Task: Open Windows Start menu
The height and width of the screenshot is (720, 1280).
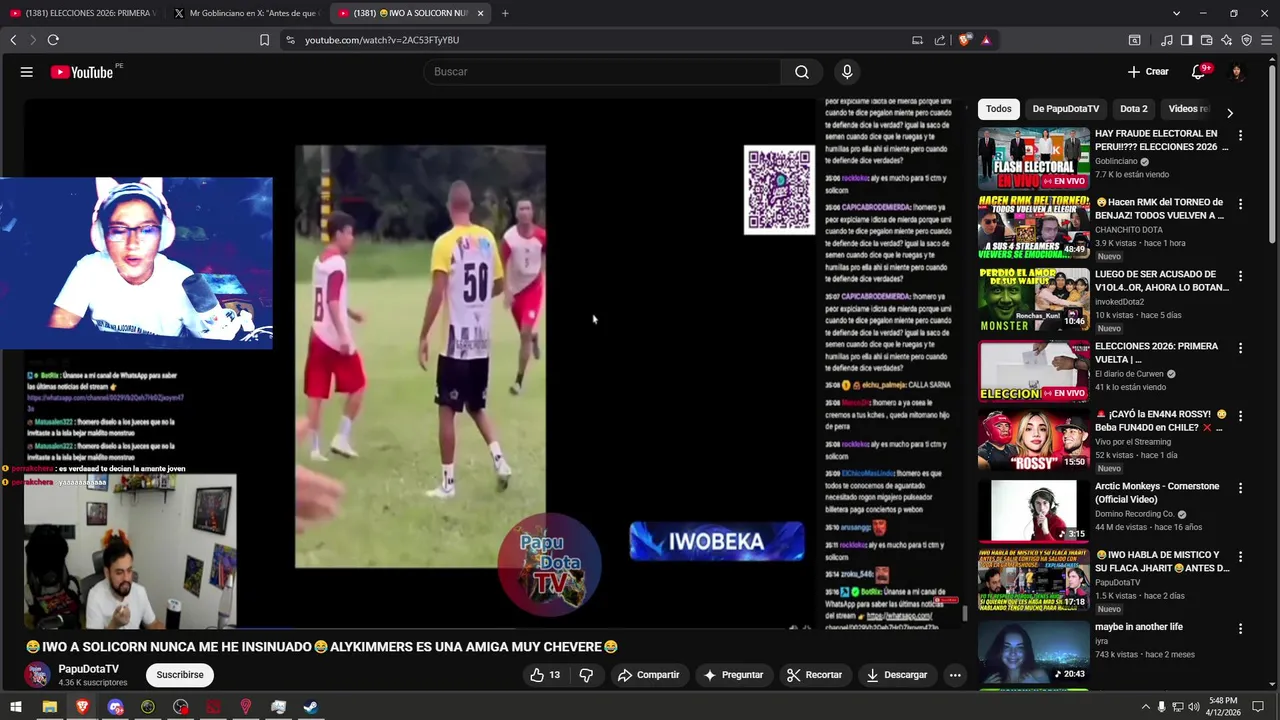Action: click(x=16, y=707)
